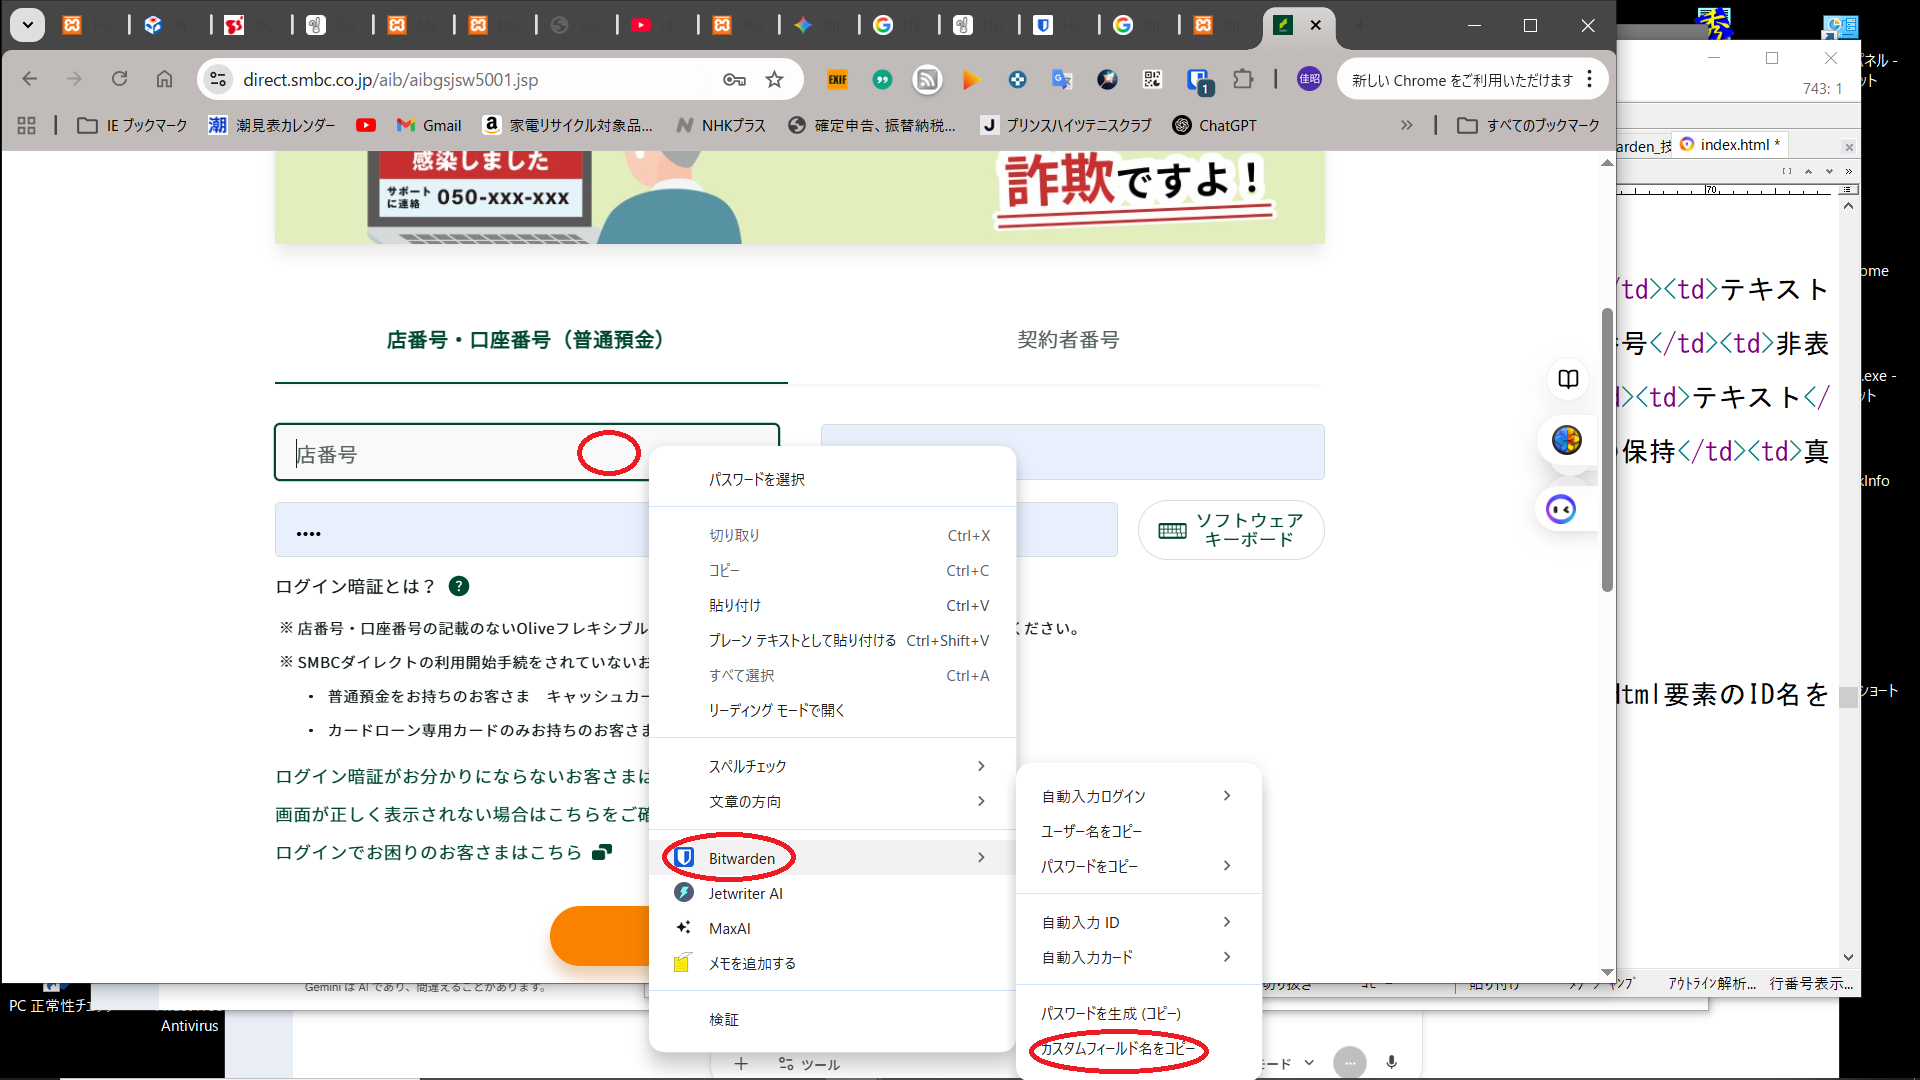The height and width of the screenshot is (1080, 1920).
Task: Click the page vertical scrollbar thumb
Action: [1607, 450]
